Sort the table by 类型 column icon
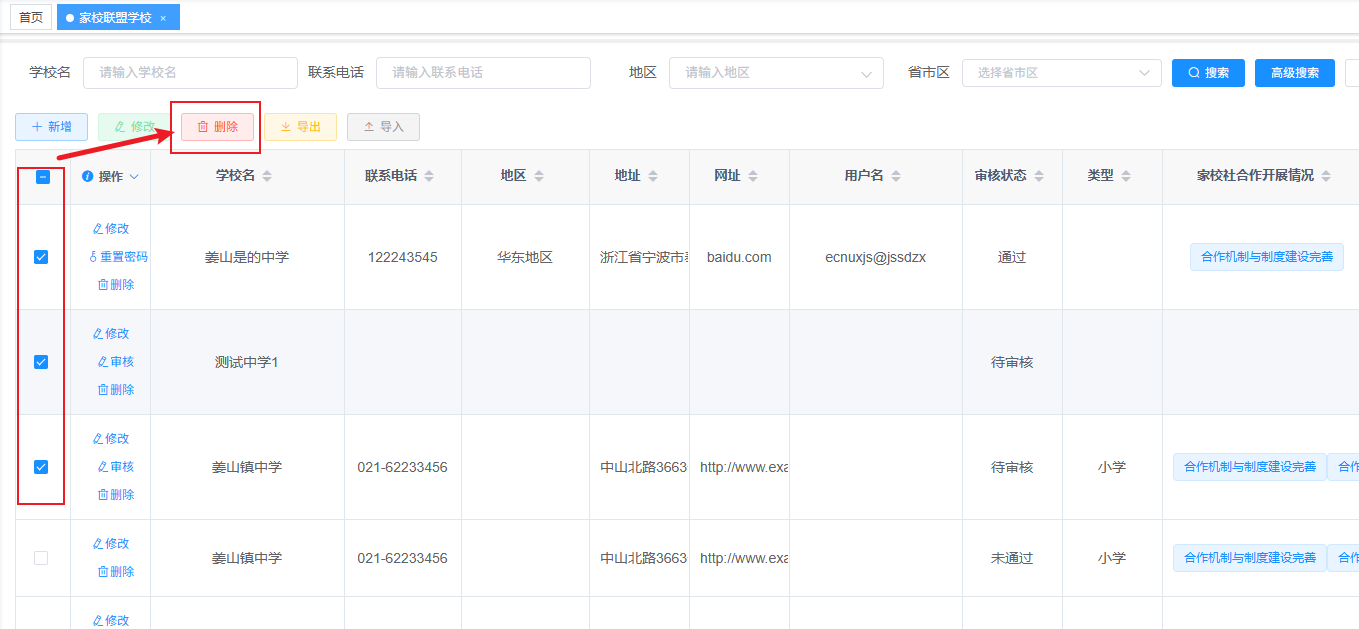This screenshot has height=629, width=1359. (x=1126, y=176)
